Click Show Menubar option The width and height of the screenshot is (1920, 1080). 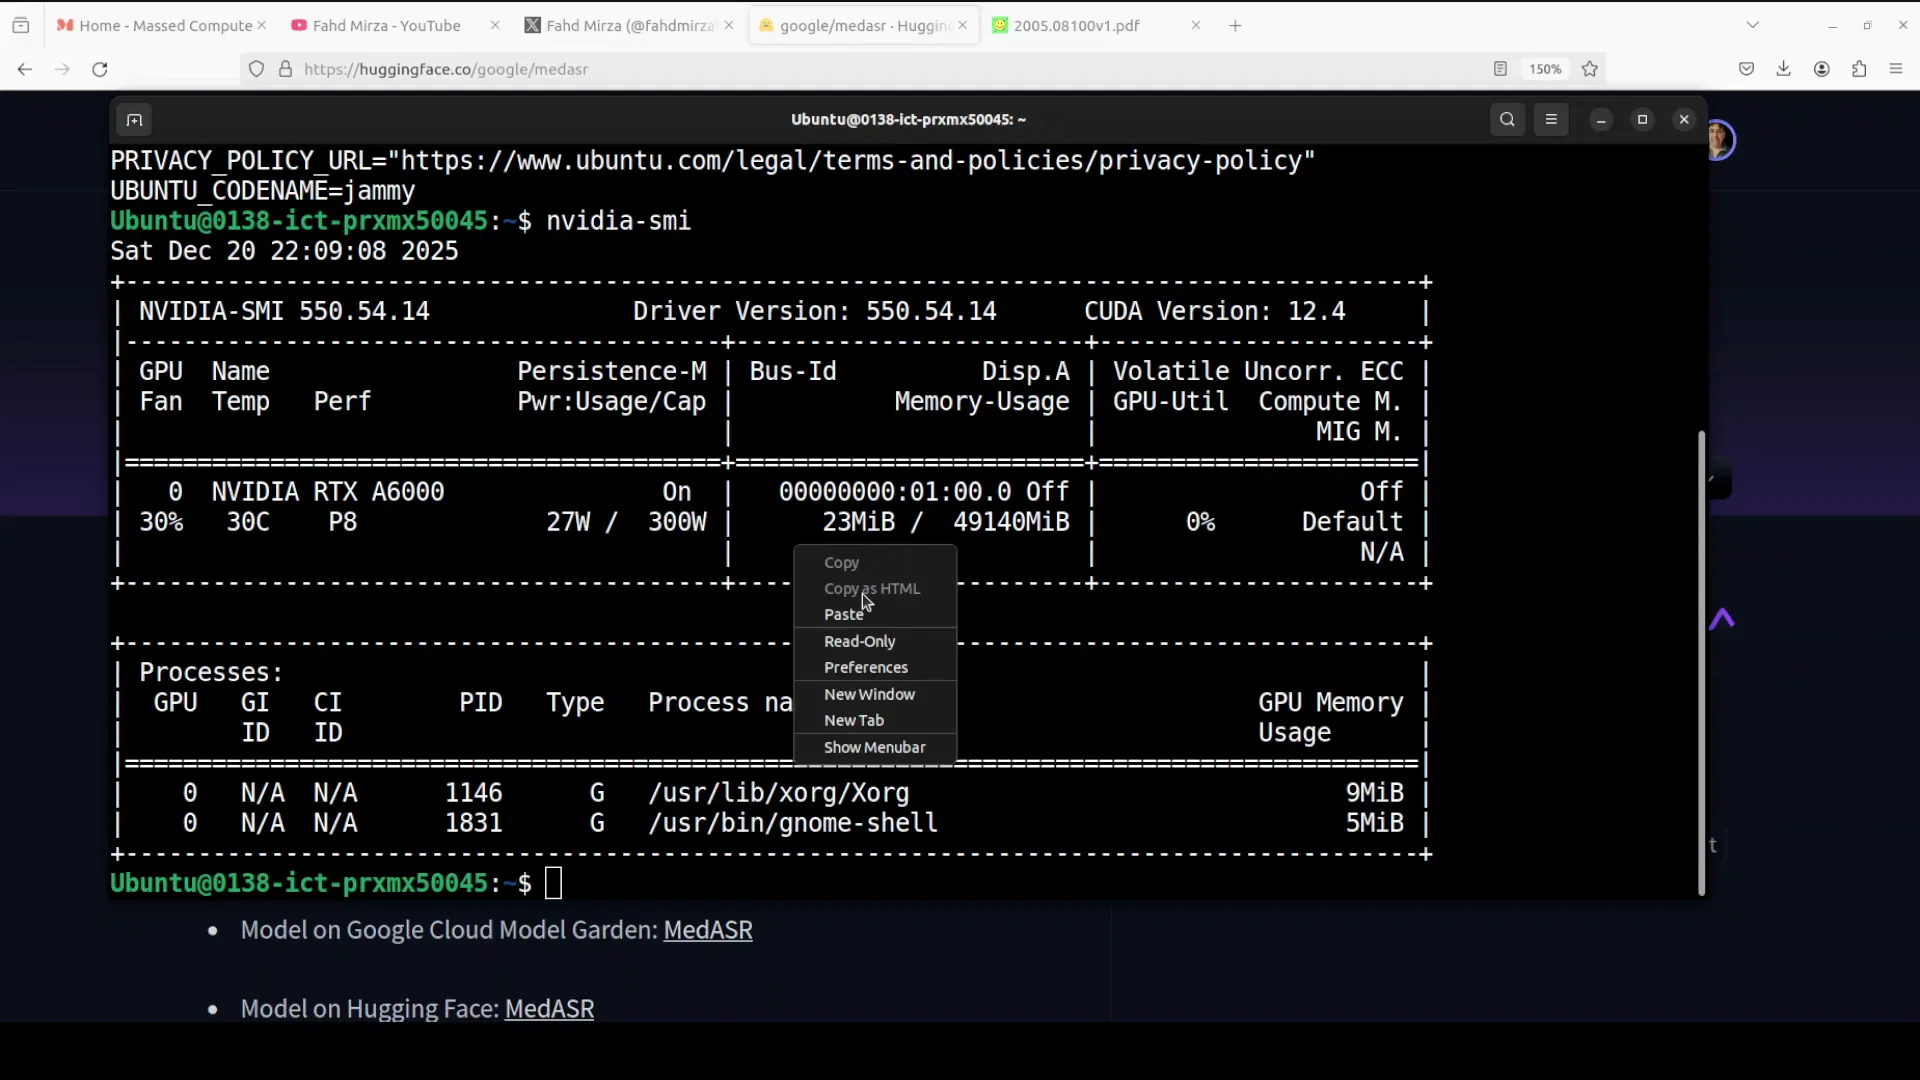874,747
